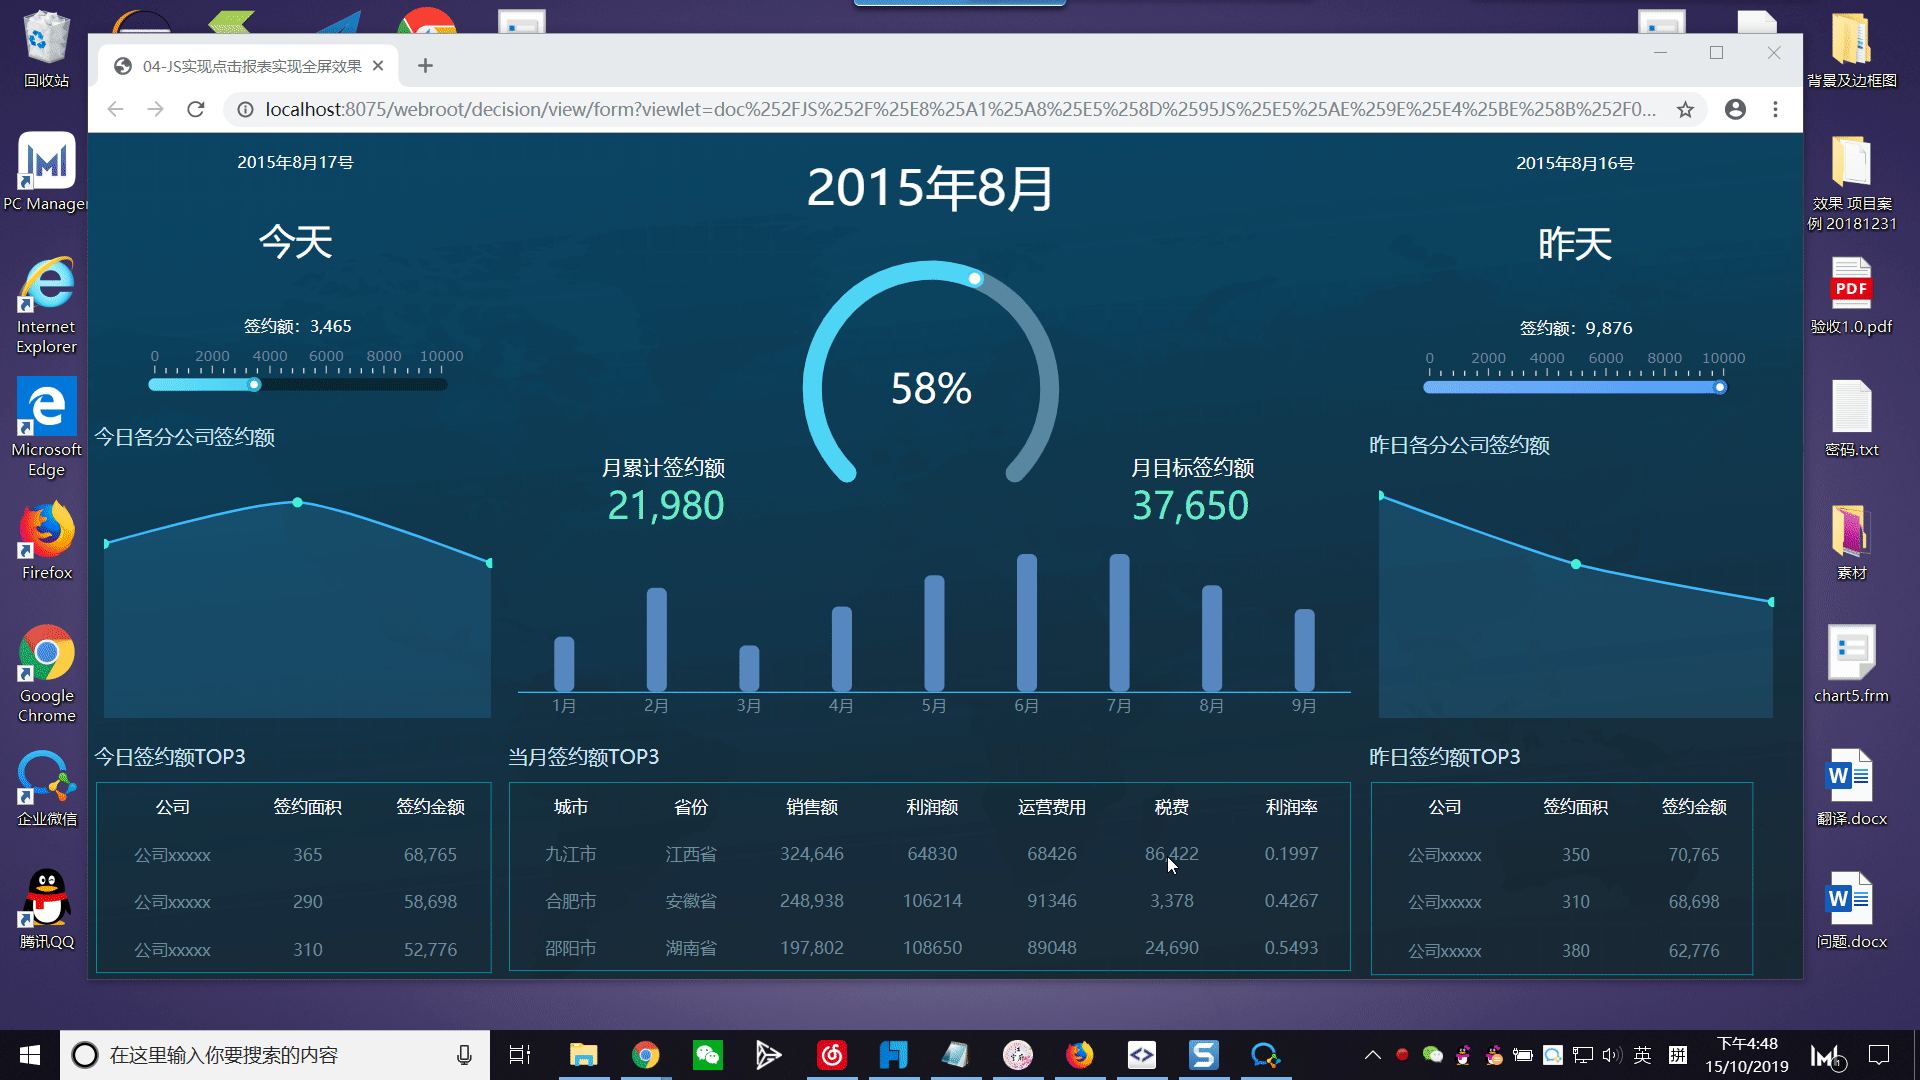Click today's signing amount slider handle
Viewport: 1920px width, 1080px height.
coord(255,385)
